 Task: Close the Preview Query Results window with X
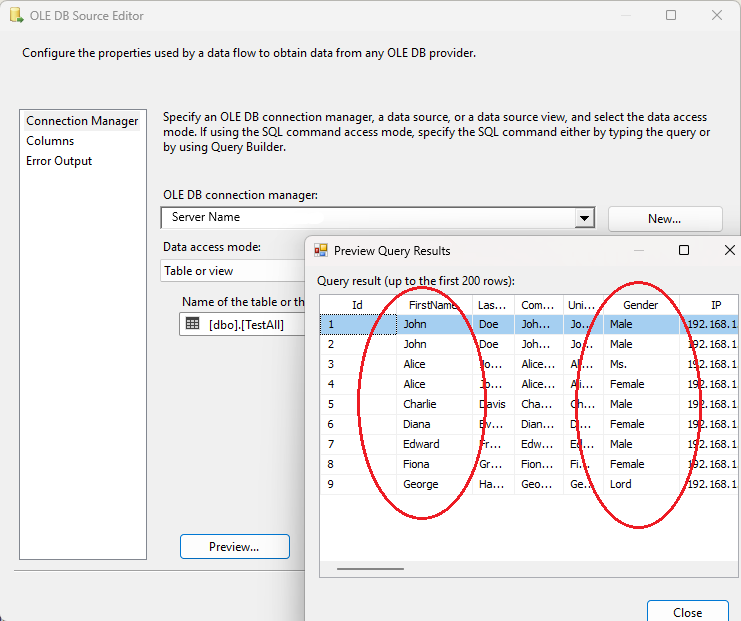pyautogui.click(x=729, y=251)
